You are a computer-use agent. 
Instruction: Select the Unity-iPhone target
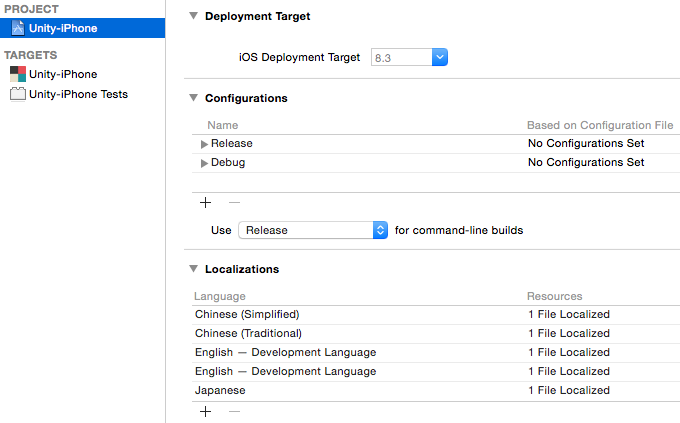click(x=63, y=74)
